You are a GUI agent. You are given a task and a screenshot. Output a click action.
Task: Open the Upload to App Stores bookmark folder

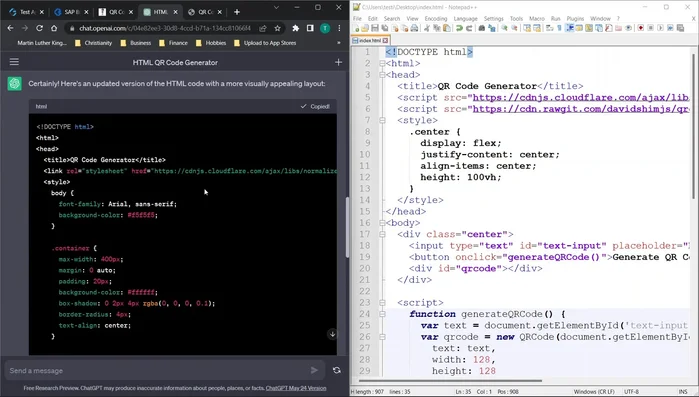coord(265,43)
